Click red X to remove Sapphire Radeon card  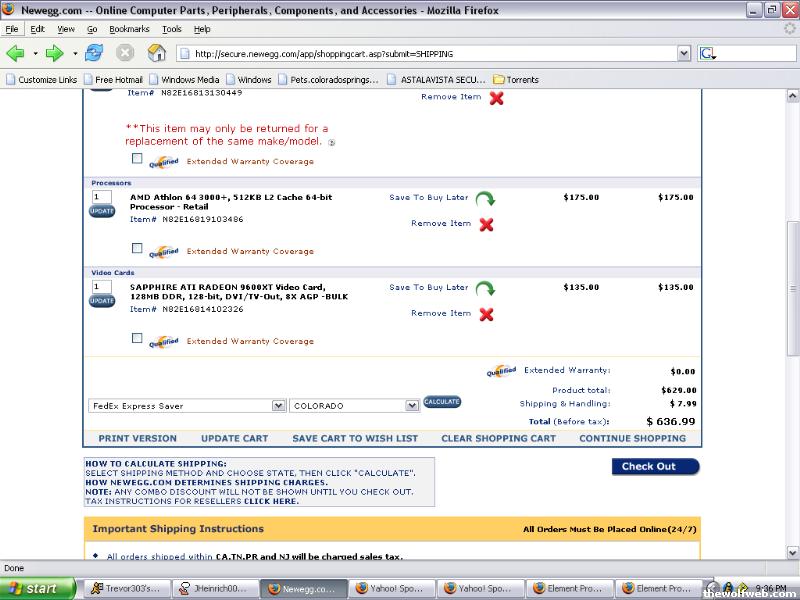point(486,314)
